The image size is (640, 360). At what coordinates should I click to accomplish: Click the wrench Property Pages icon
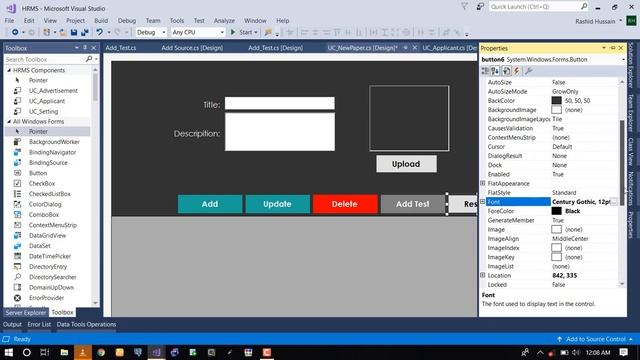(528, 71)
